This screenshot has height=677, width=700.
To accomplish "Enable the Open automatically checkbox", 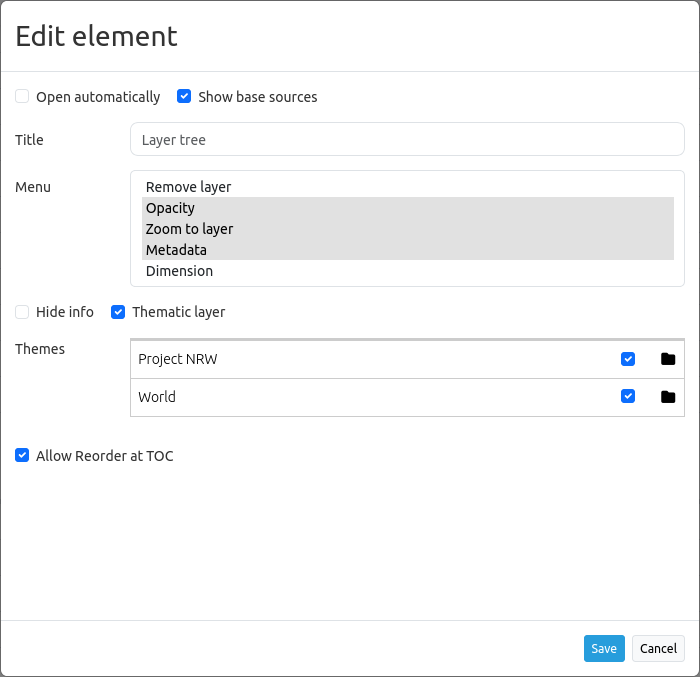I will pos(22,97).
